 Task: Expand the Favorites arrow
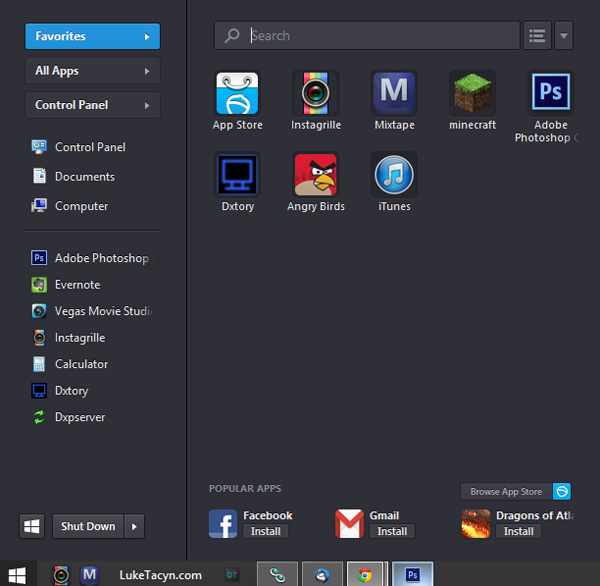click(x=147, y=36)
